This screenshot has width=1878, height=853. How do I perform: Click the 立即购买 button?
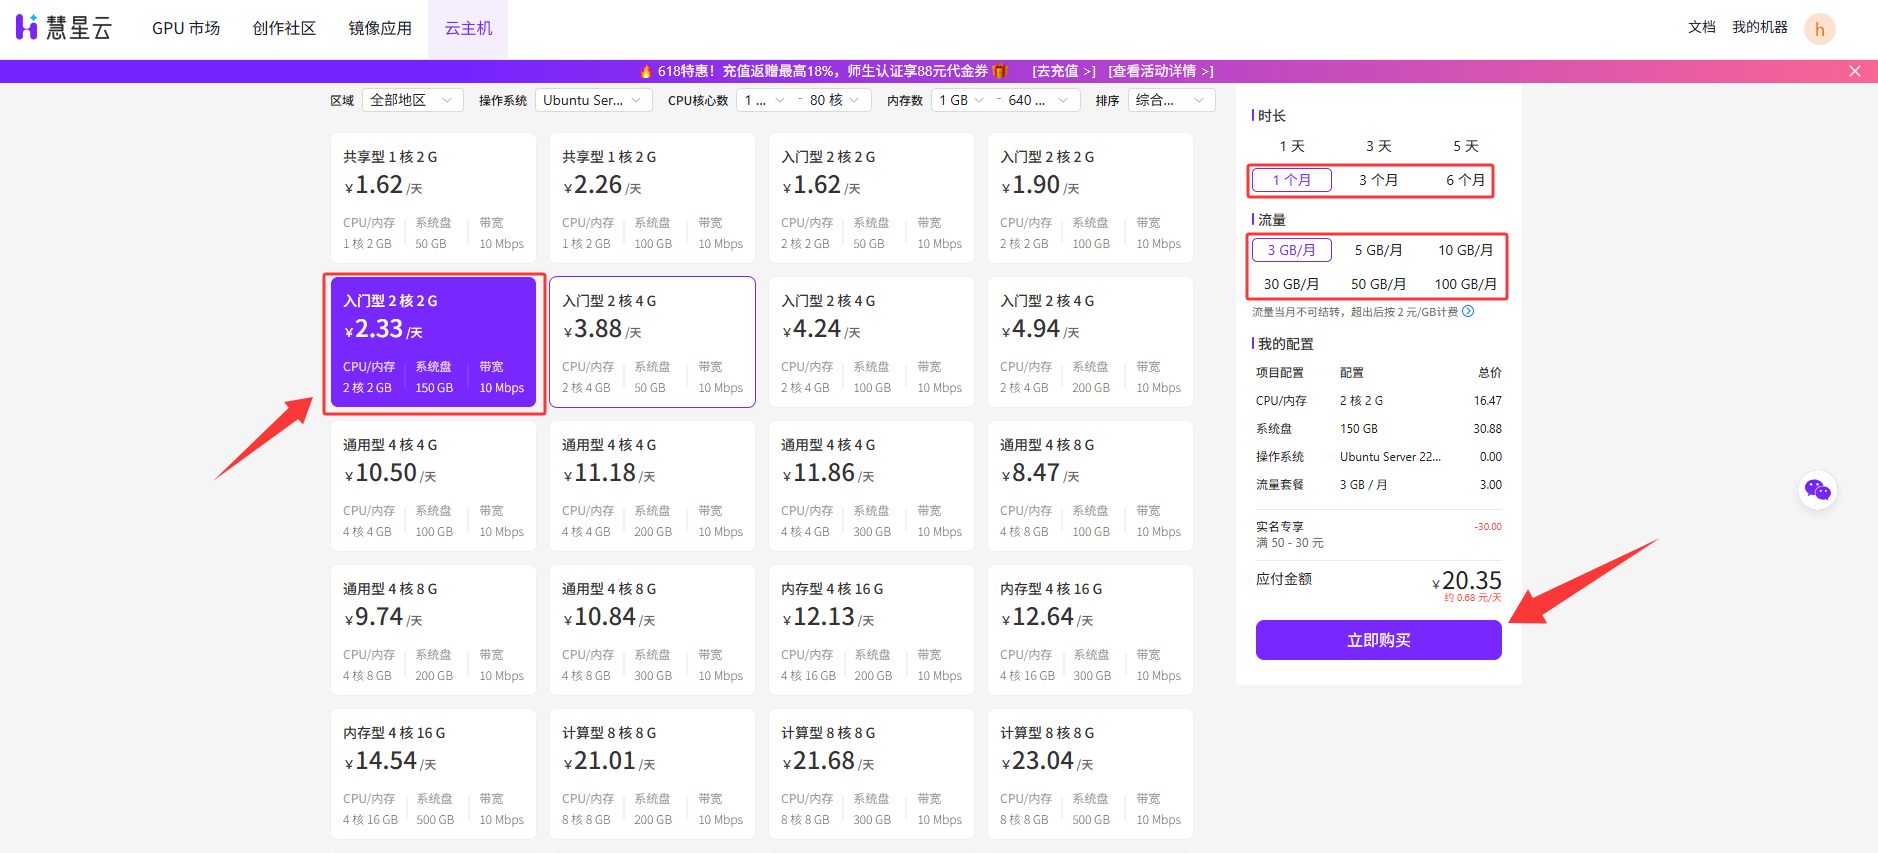(1378, 640)
